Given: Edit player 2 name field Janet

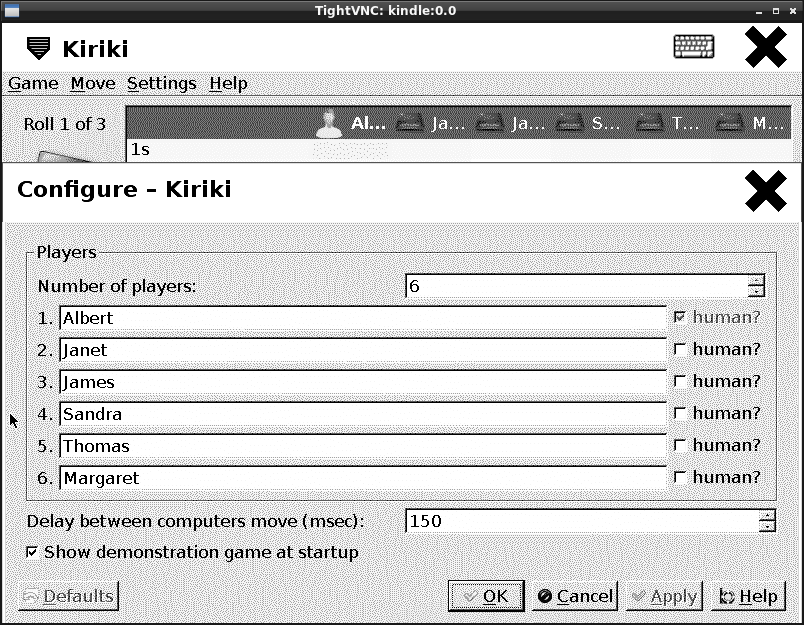Looking at the screenshot, I should (363, 350).
